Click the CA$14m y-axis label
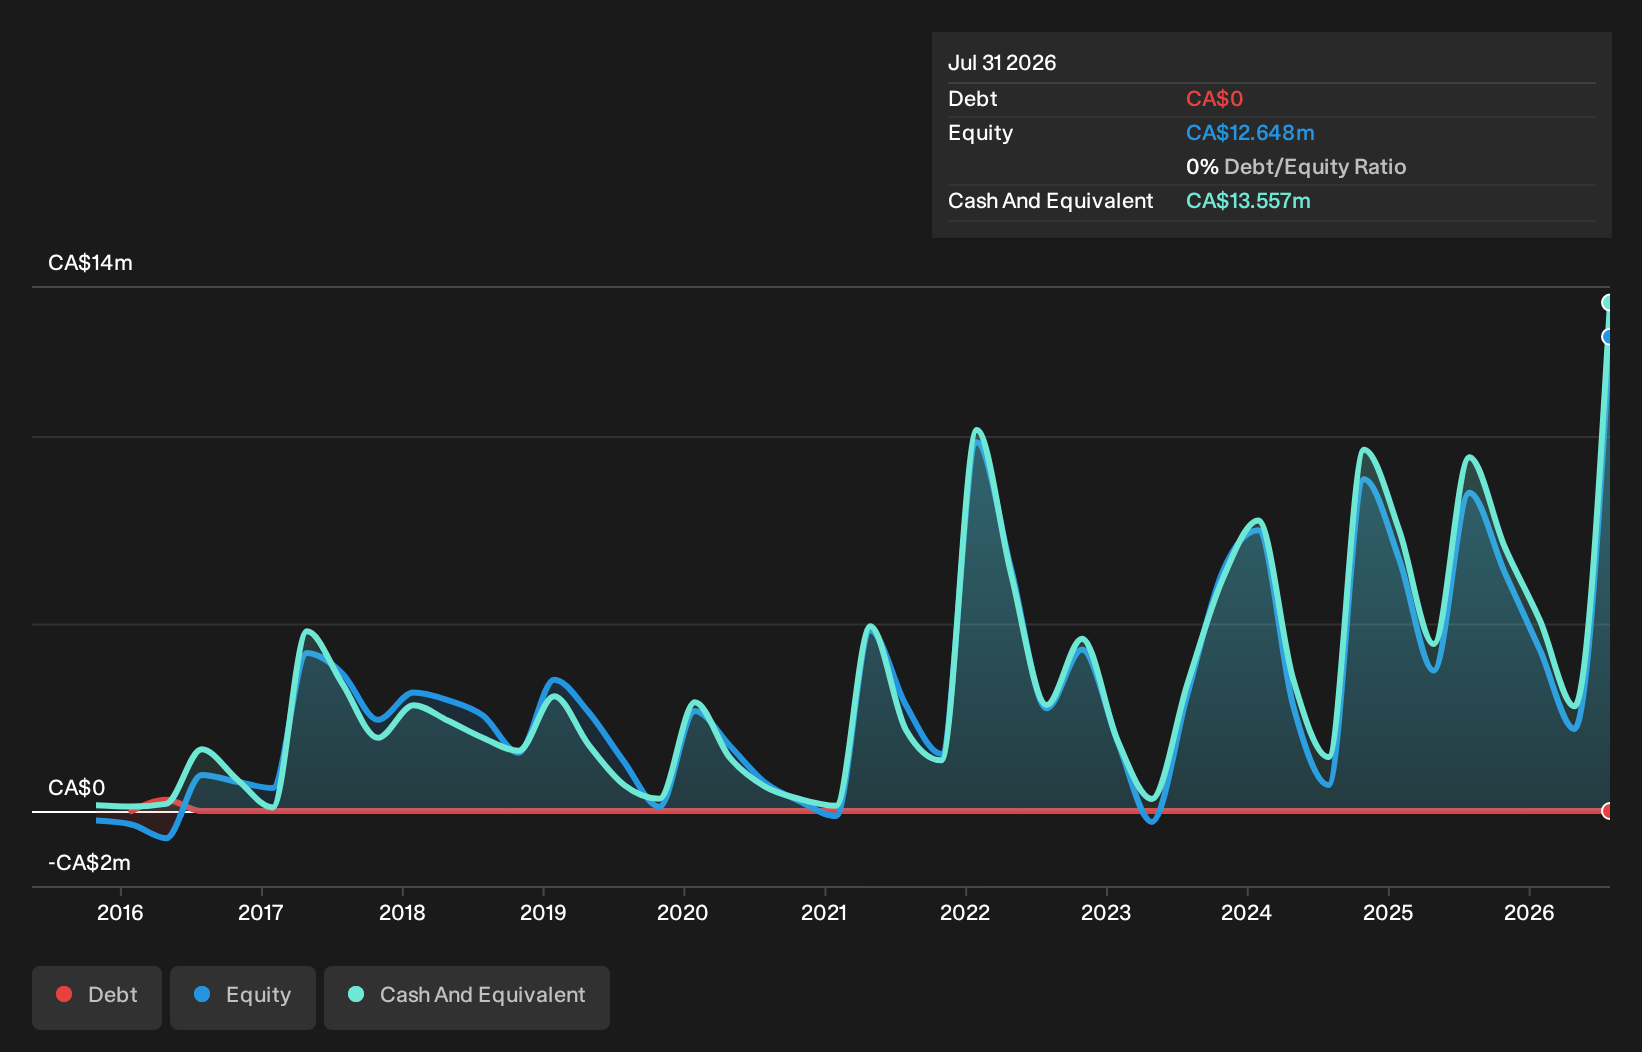The height and width of the screenshot is (1052, 1642). [90, 263]
